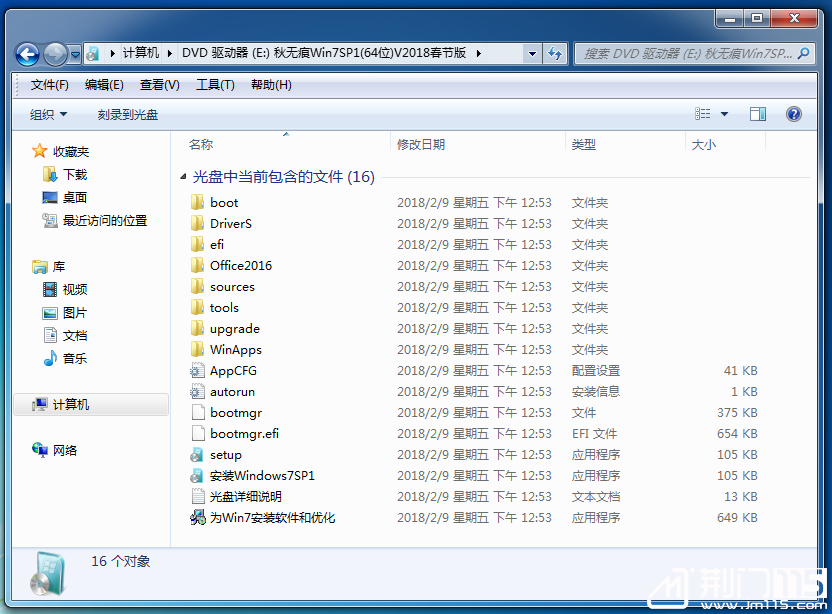Open Help via the question mark icon
This screenshot has width=832, height=614.
(x=794, y=114)
